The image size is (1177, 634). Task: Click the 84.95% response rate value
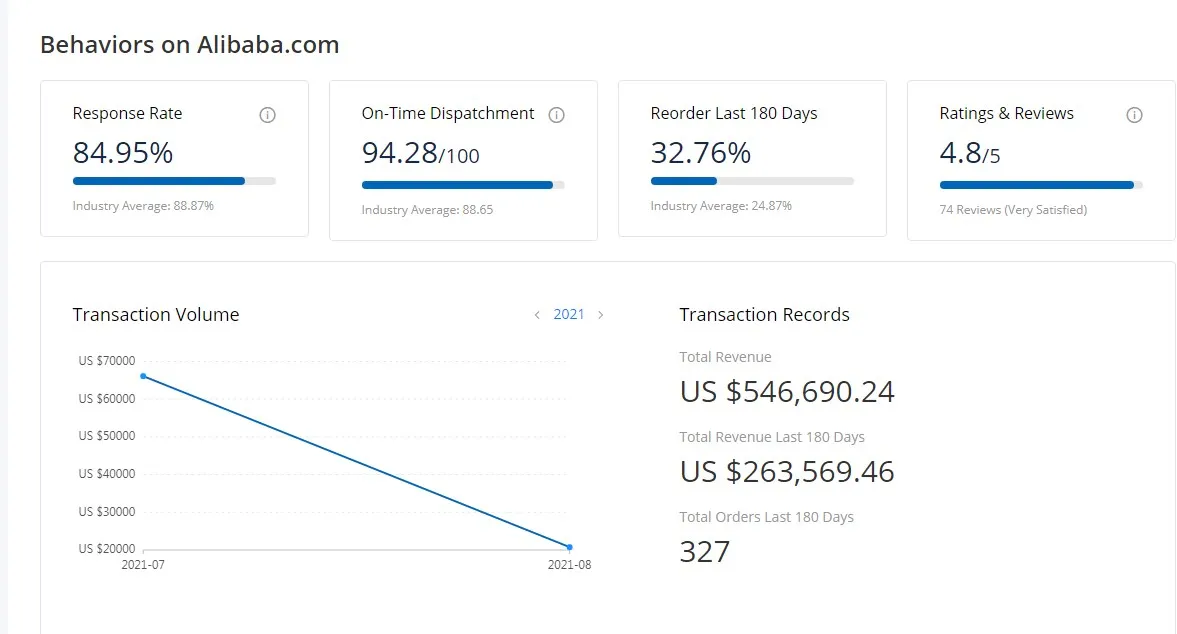123,153
